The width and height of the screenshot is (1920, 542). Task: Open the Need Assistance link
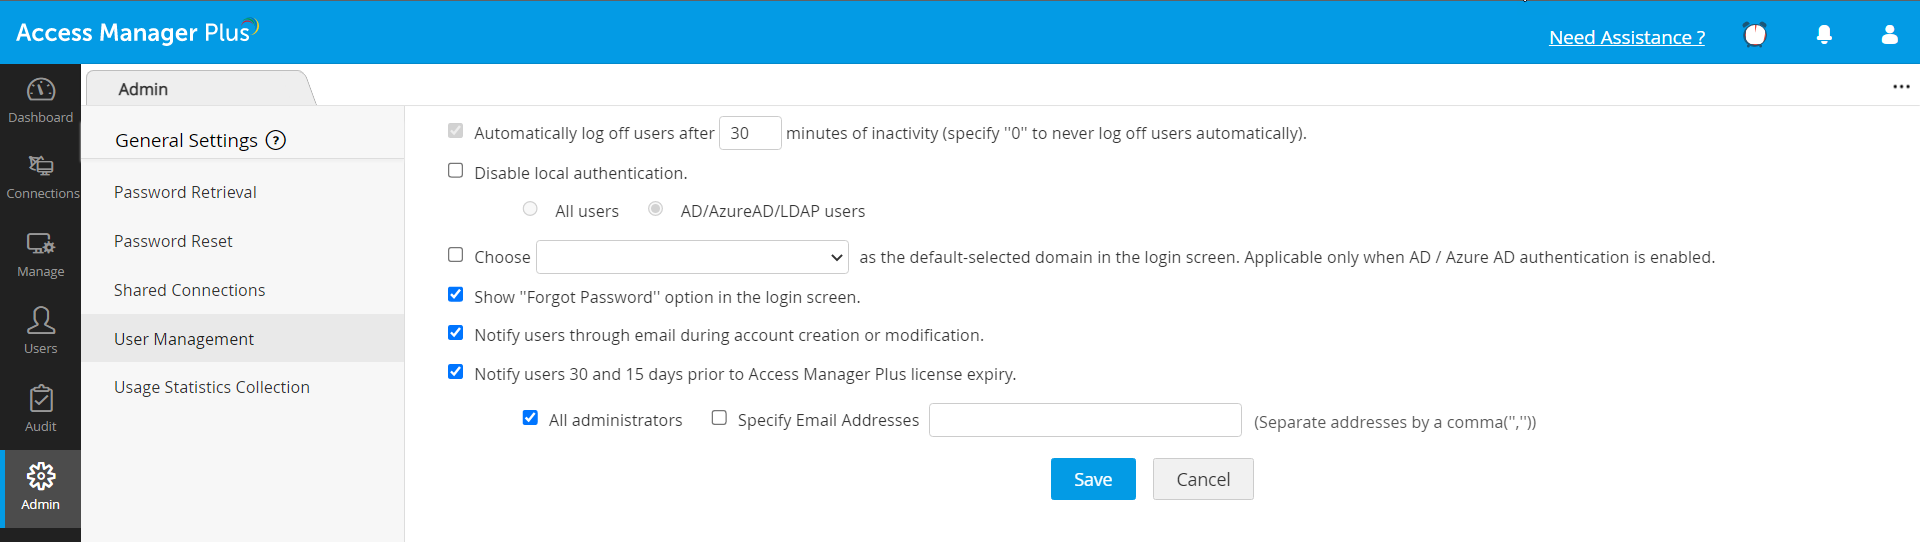pyautogui.click(x=1627, y=37)
